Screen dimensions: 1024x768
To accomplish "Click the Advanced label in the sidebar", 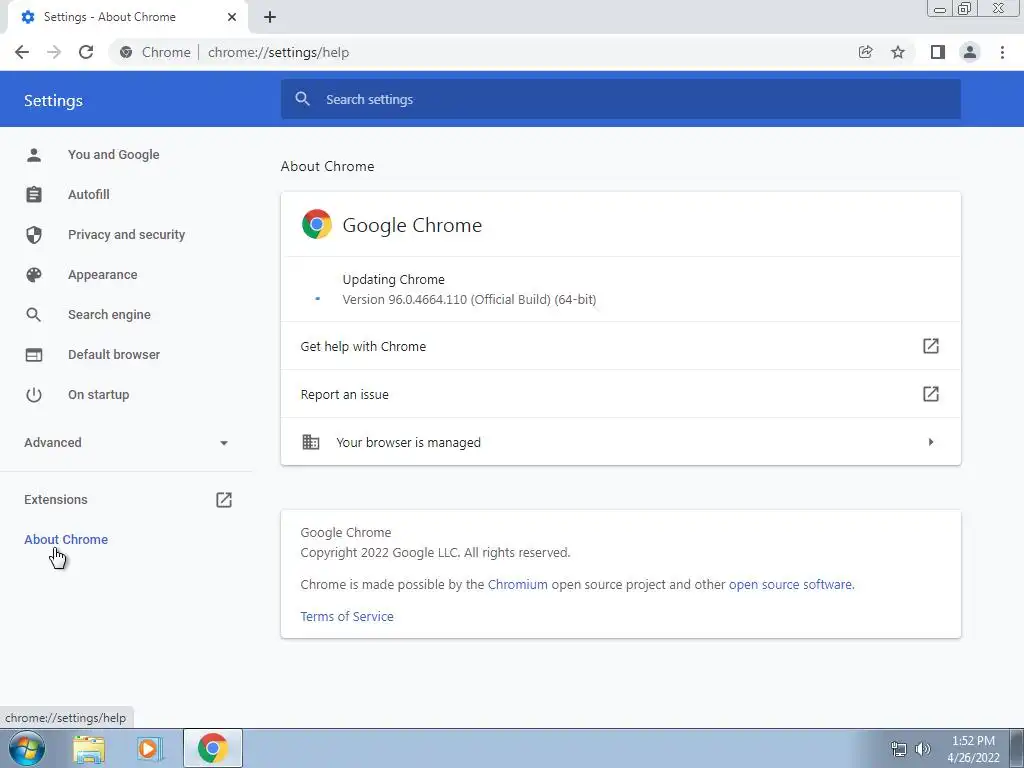I will pos(53,443).
